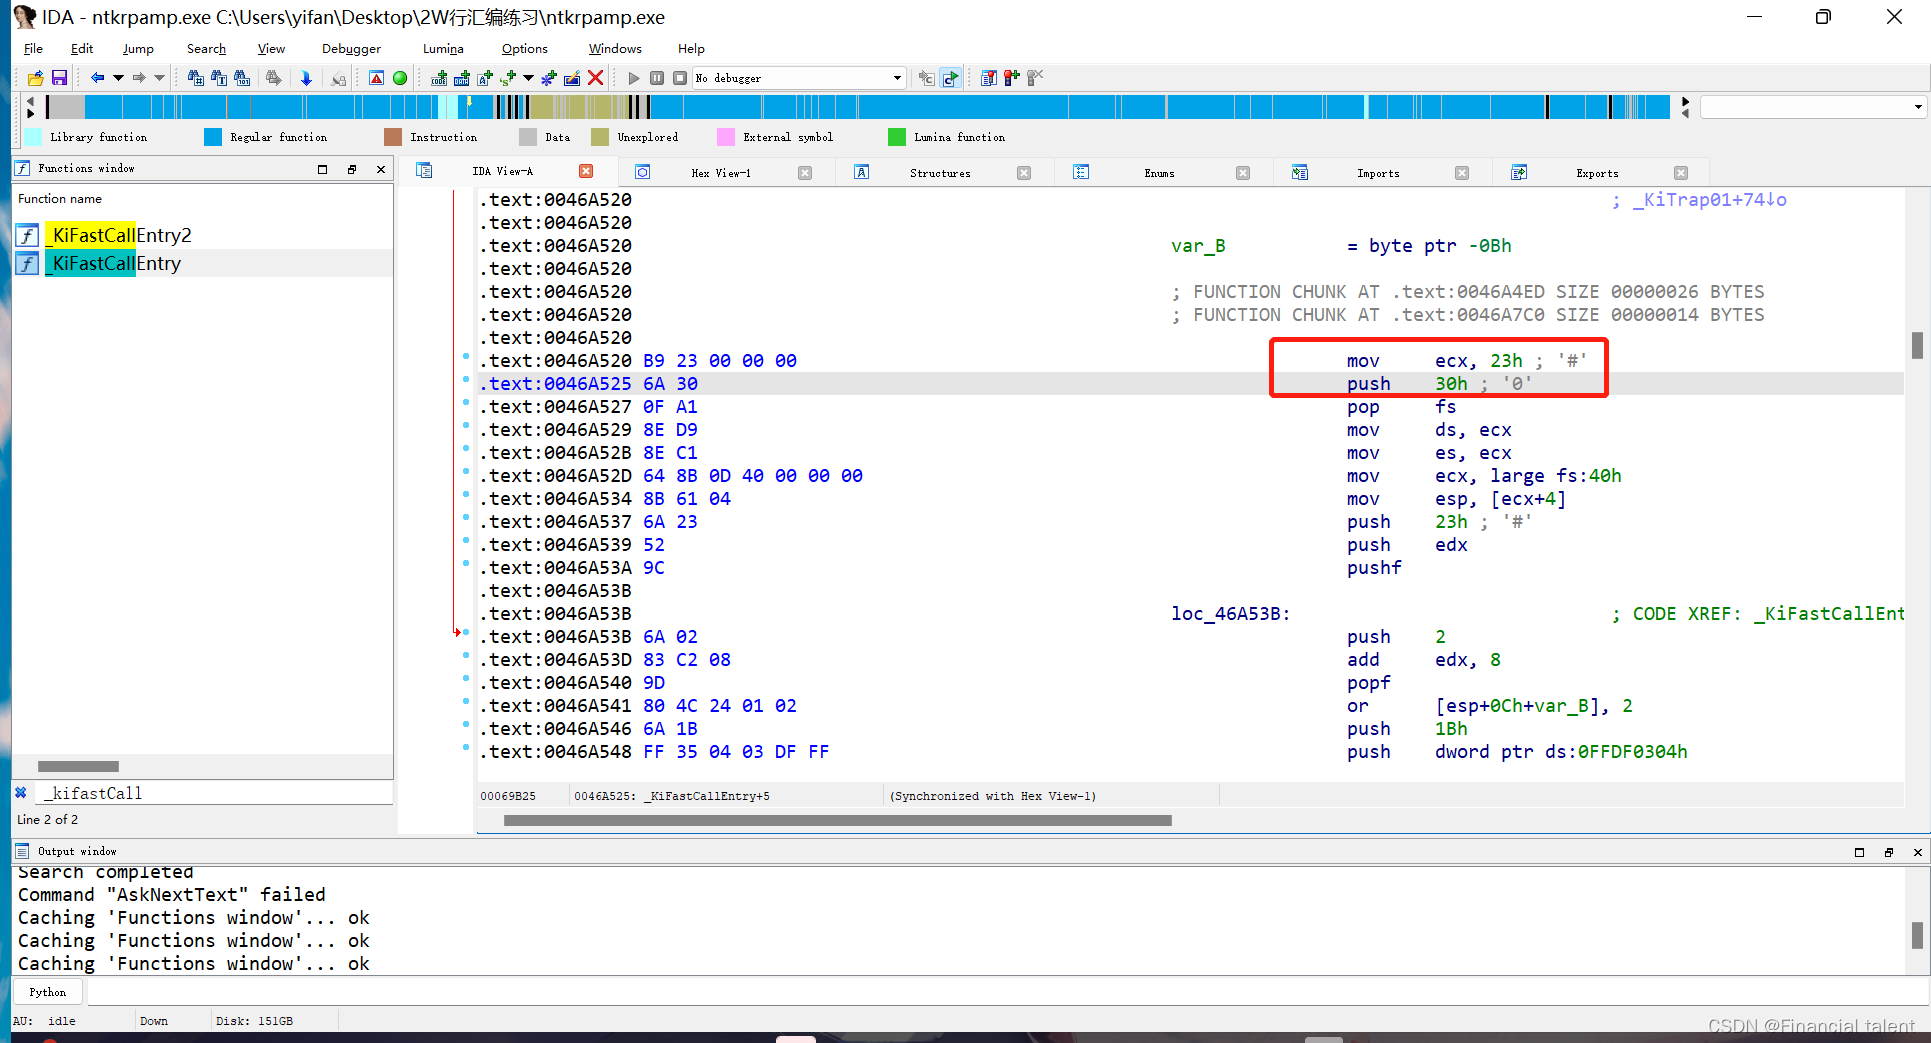This screenshot has width=1931, height=1043.
Task: Open the Lumina menu
Action: click(443, 49)
